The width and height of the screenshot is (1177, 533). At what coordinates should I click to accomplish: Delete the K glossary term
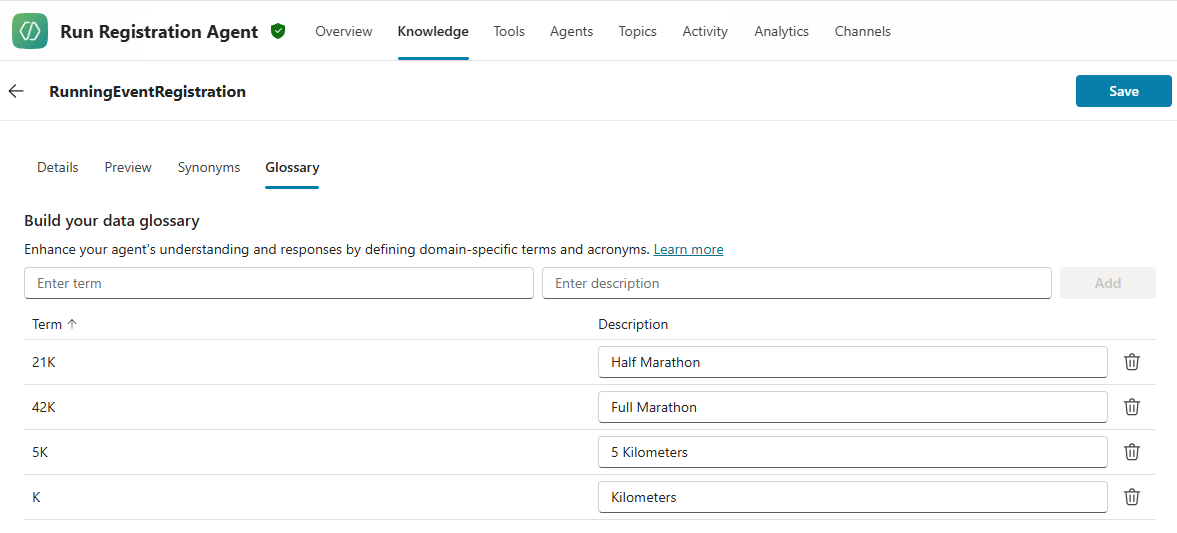tap(1131, 497)
